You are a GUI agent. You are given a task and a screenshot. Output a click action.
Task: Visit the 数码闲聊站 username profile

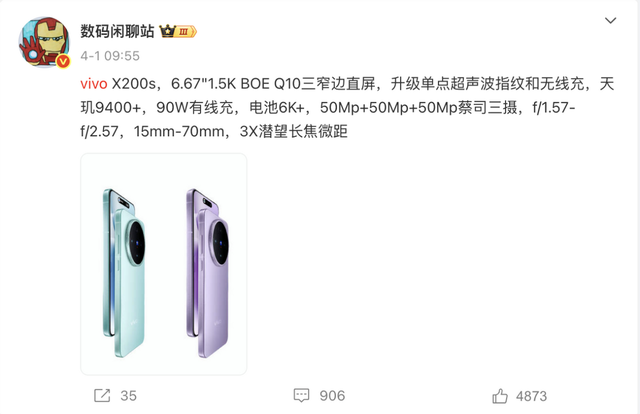click(x=117, y=31)
